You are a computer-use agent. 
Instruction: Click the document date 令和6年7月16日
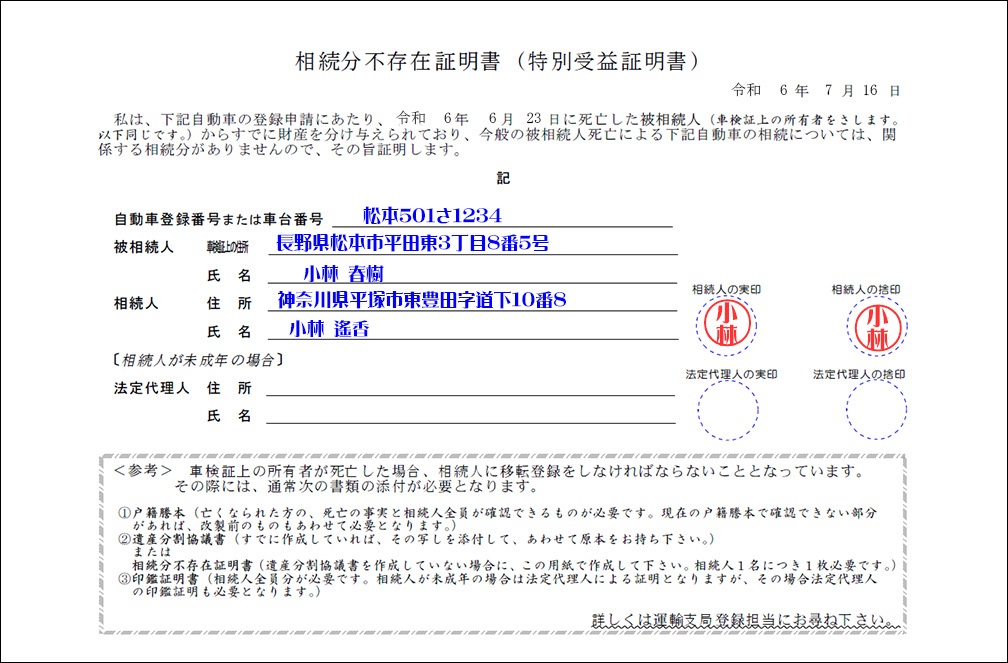click(816, 90)
